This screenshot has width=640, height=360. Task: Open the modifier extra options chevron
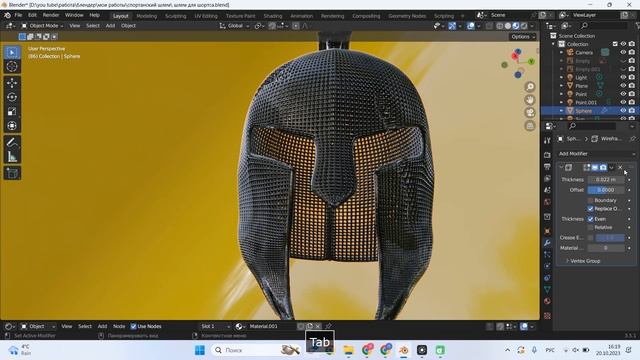[x=611, y=167]
